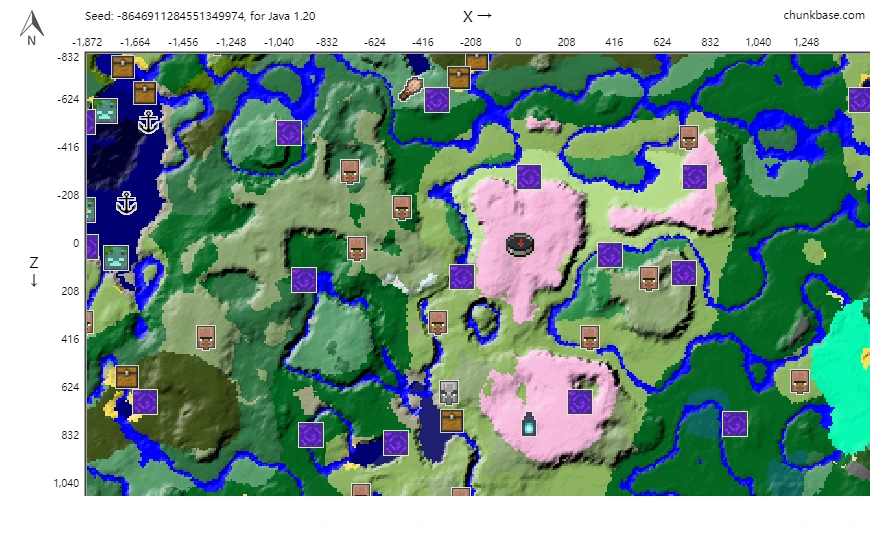This screenshot has width=870, height=540.
Task: Click buried treasure chest below pillager outpost
Action: 452,421
